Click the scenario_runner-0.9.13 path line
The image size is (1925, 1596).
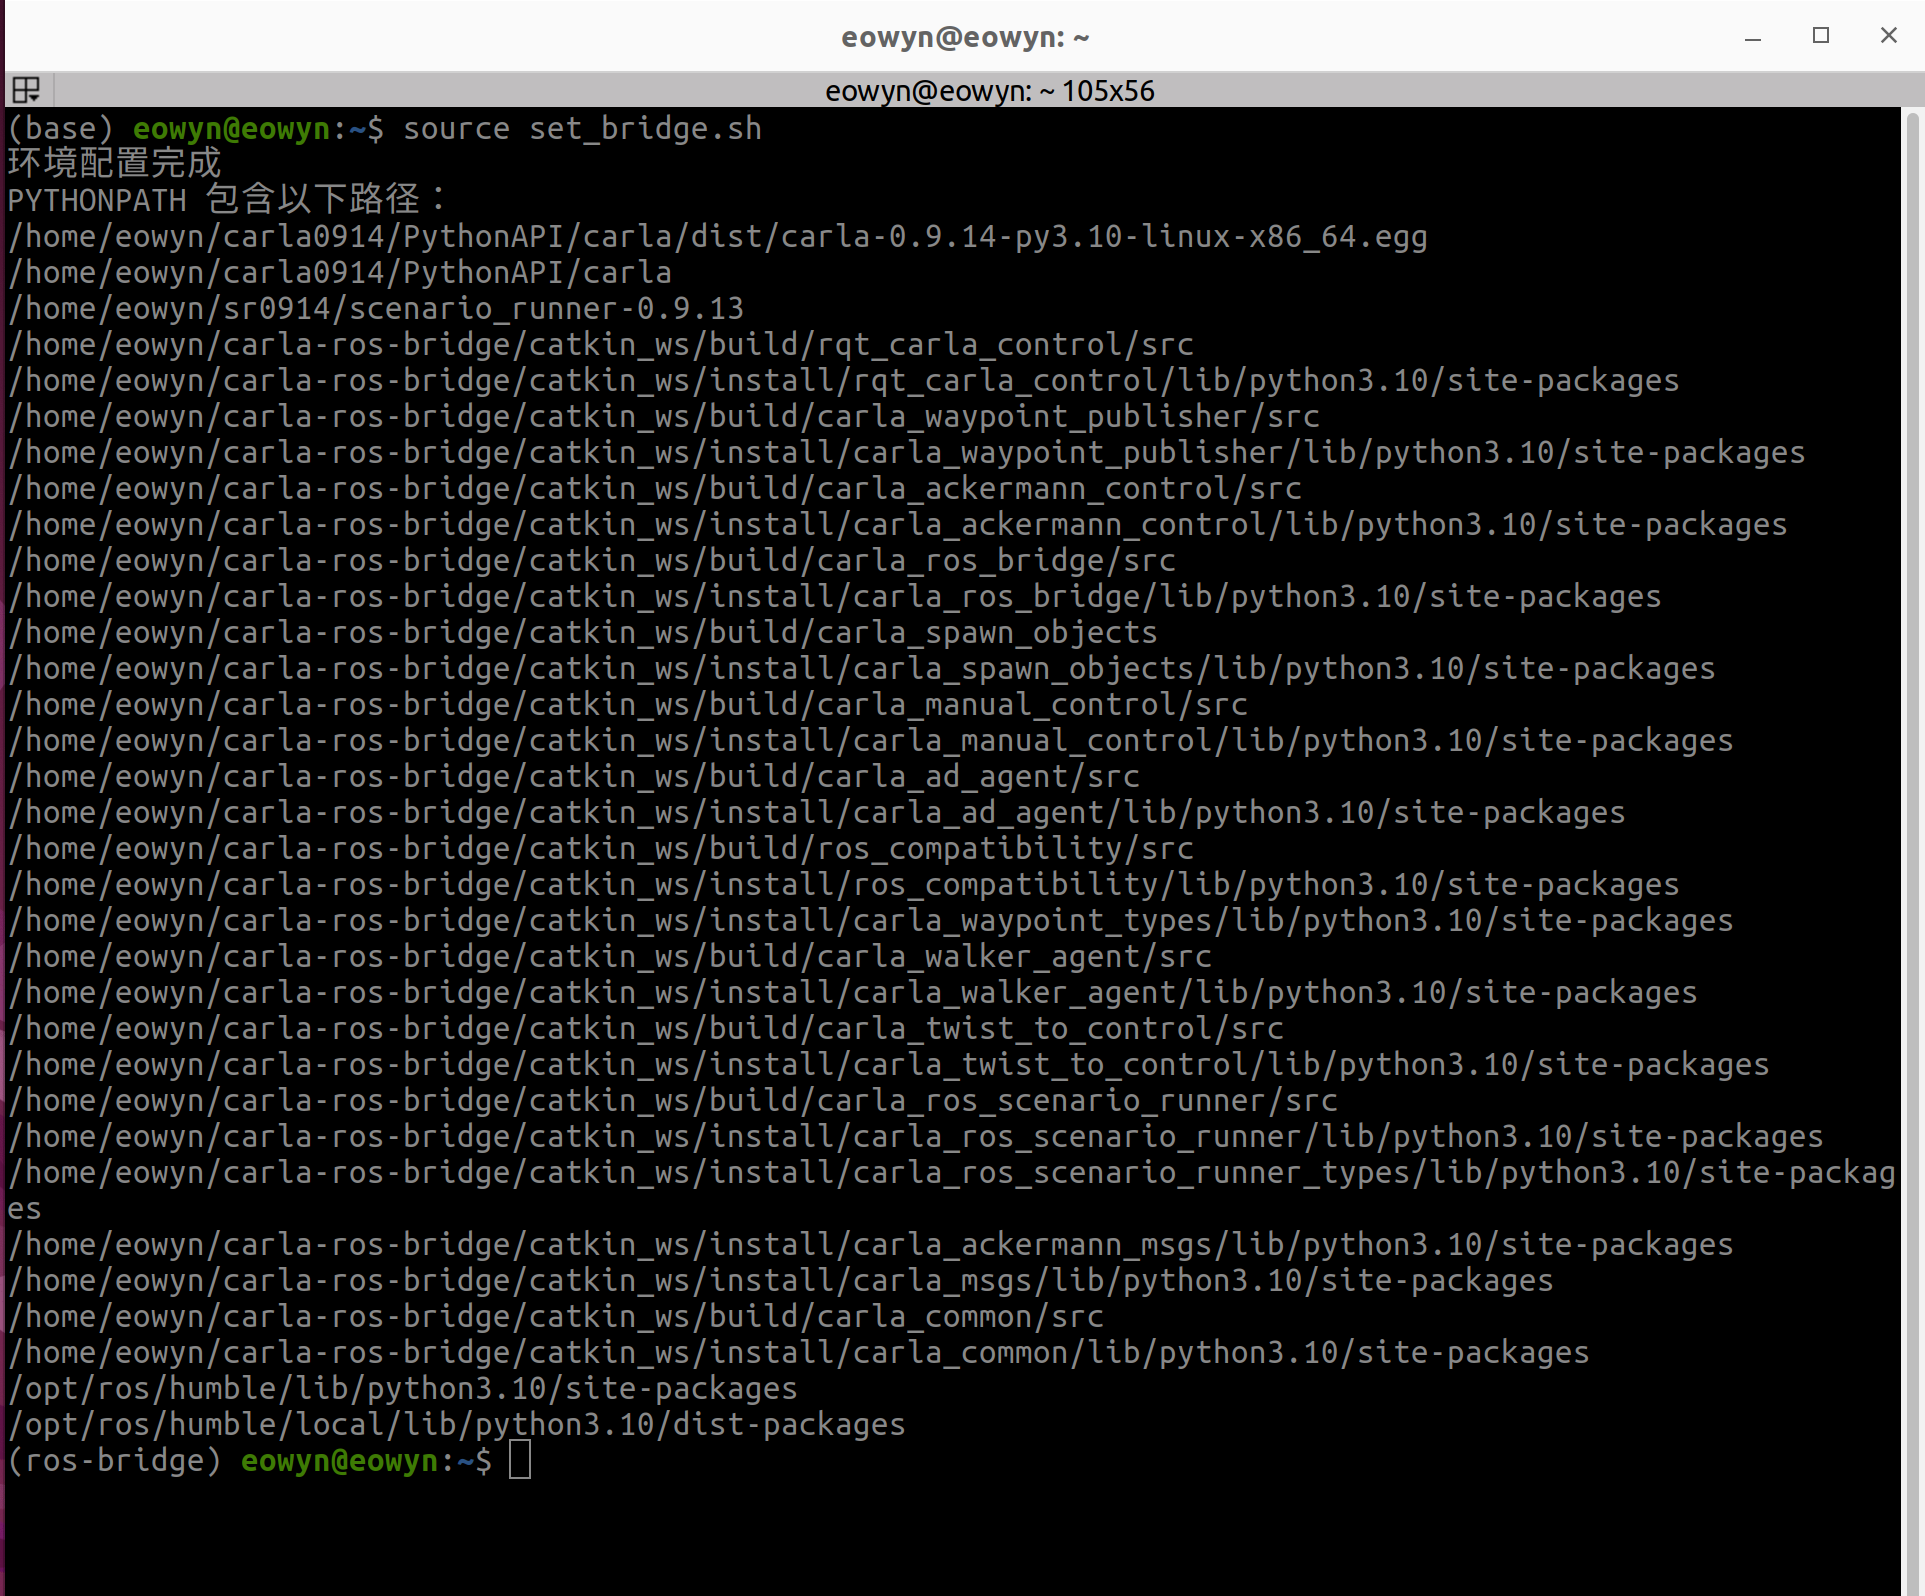[x=376, y=309]
